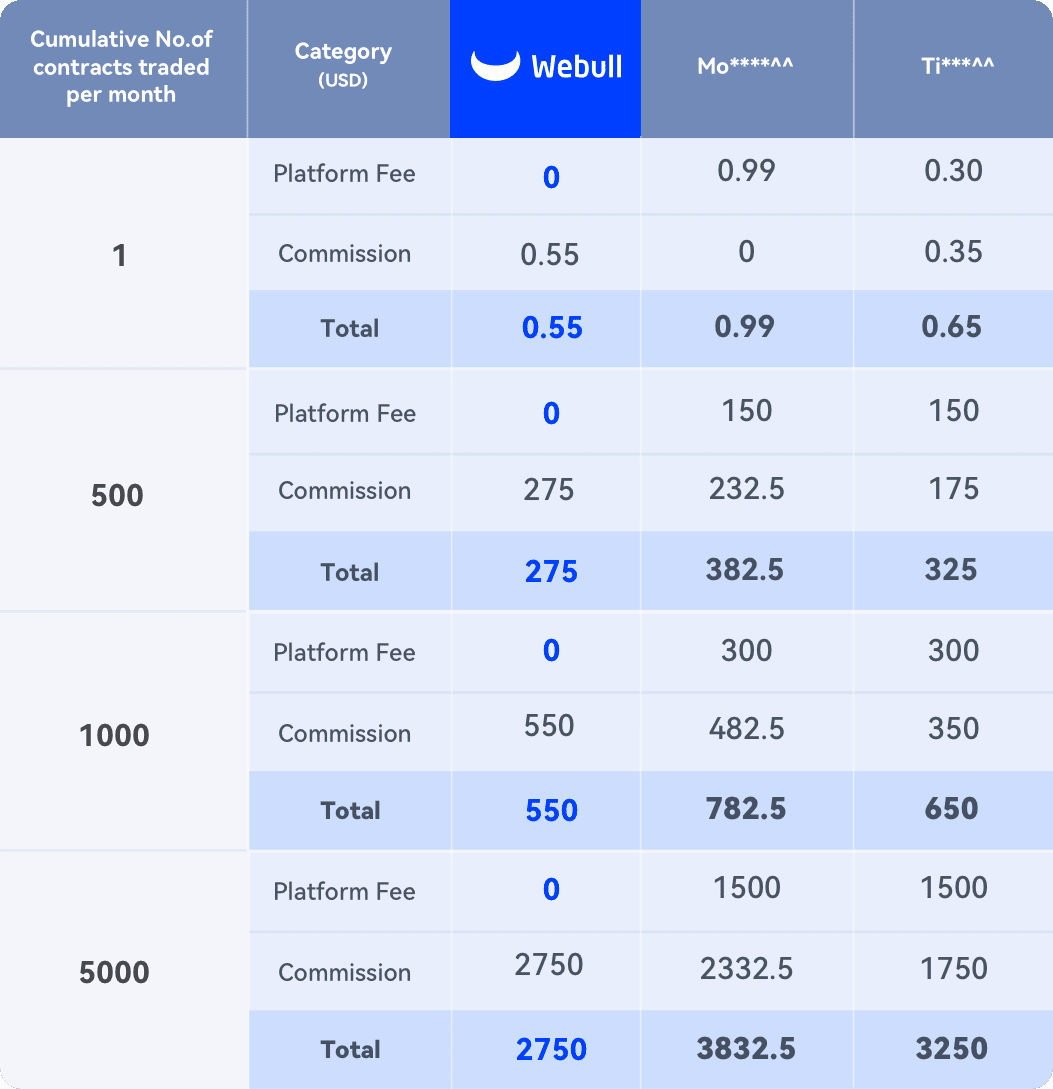Image resolution: width=1053 pixels, height=1089 pixels.
Task: Click the Category (USD) header cell
Action: pyautogui.click(x=343, y=65)
